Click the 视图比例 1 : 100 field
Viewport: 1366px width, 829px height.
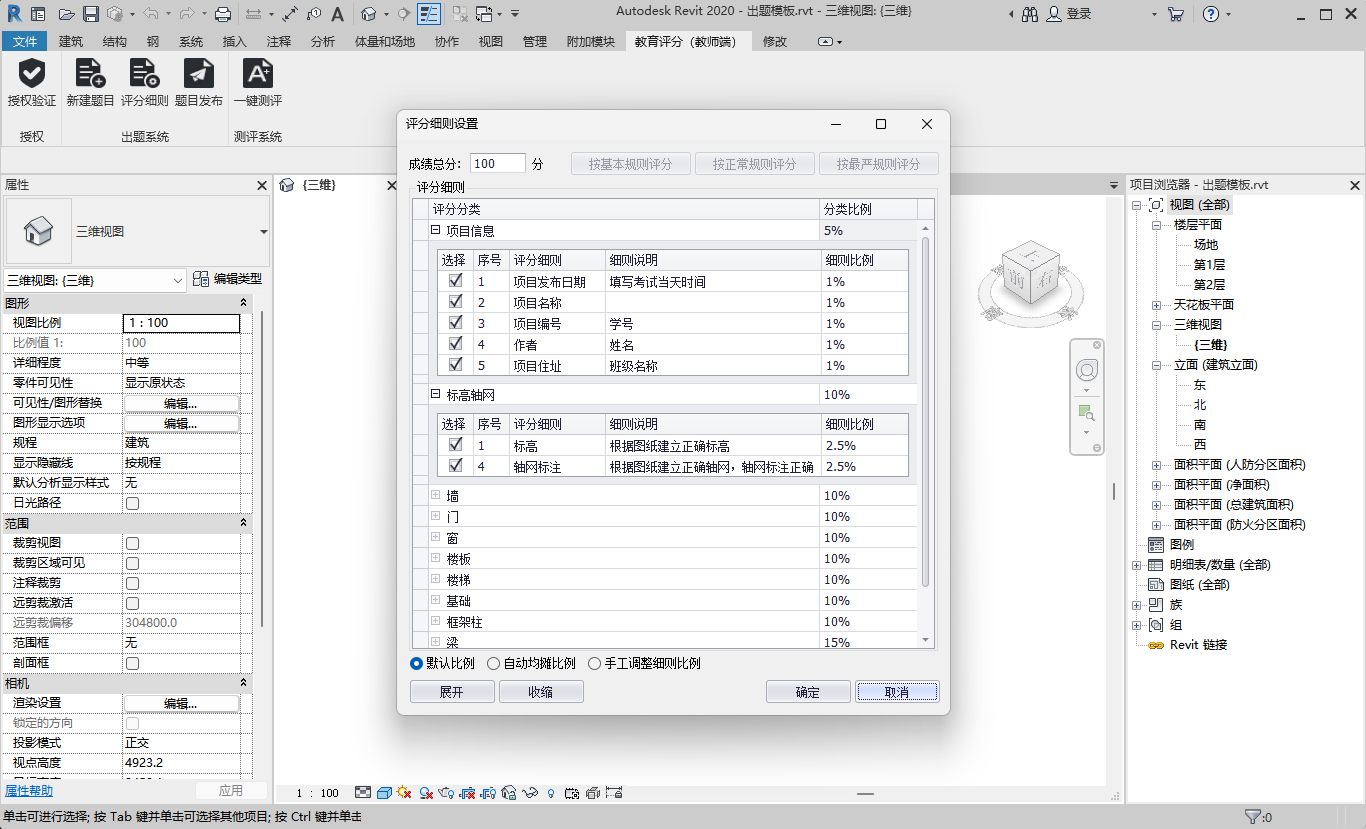181,323
